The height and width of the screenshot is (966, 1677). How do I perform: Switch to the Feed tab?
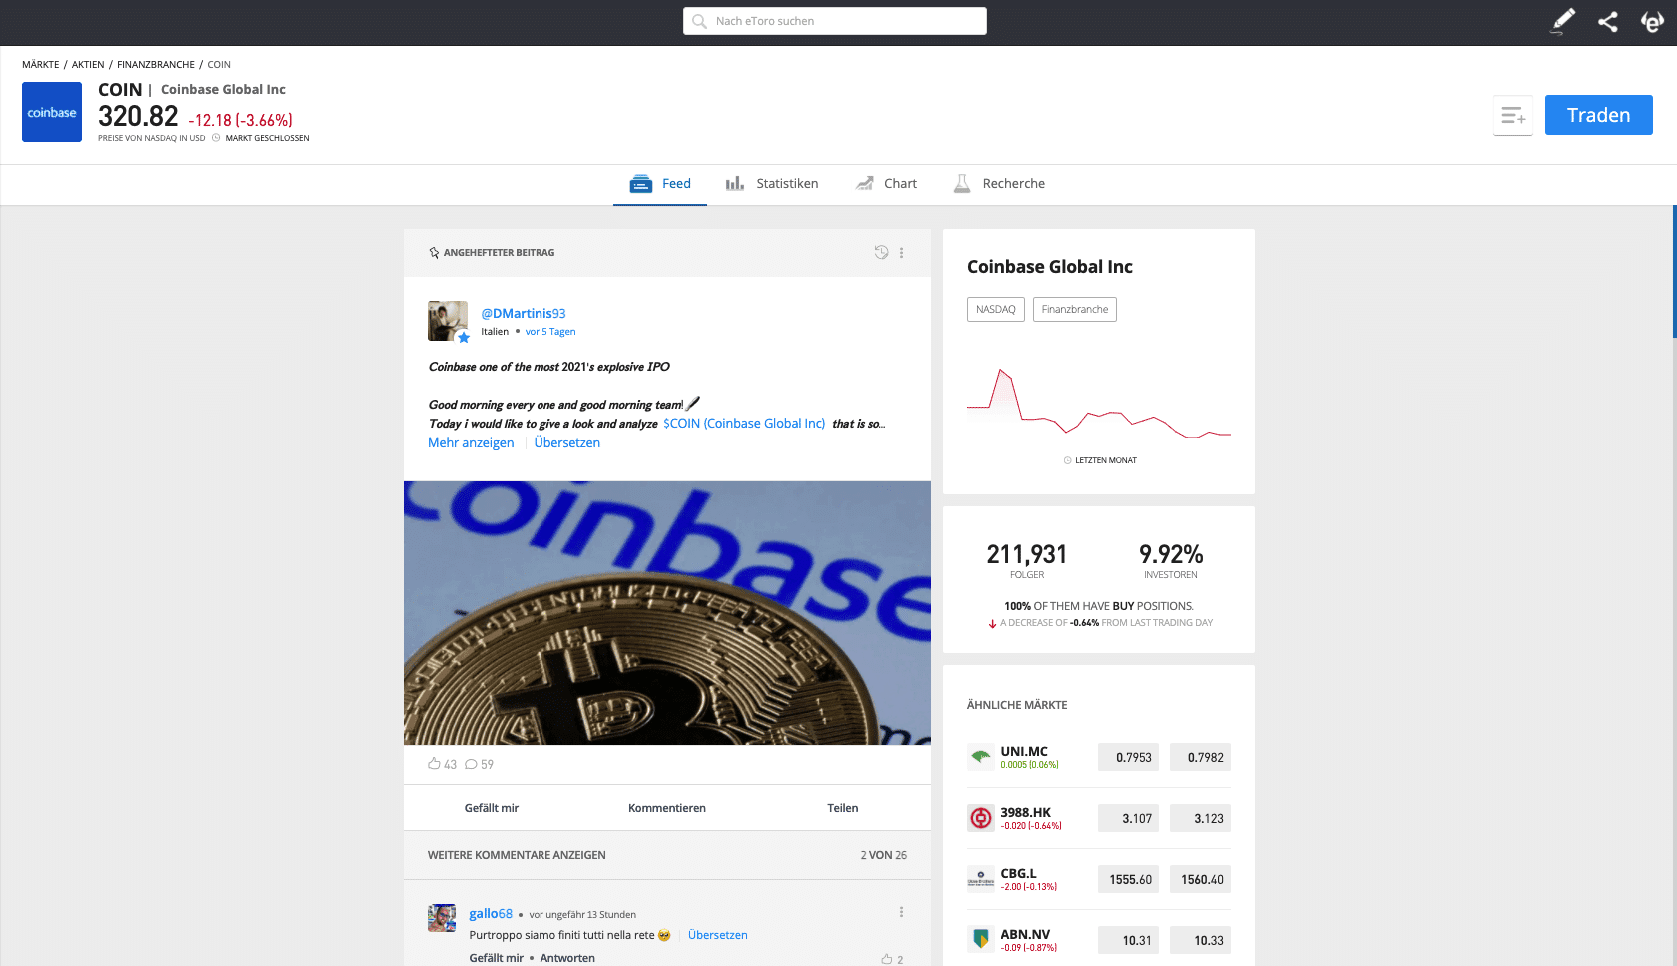pos(660,184)
